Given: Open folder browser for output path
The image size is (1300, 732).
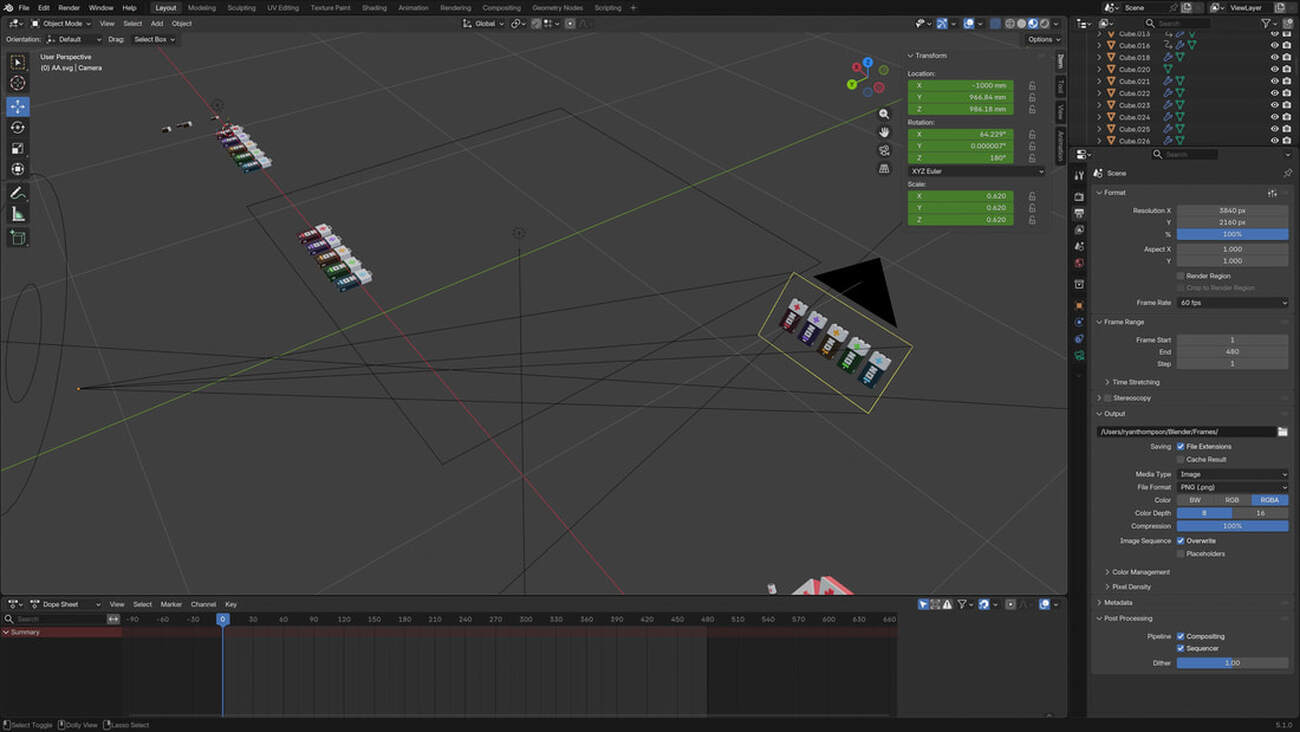Looking at the screenshot, I should click(1282, 432).
